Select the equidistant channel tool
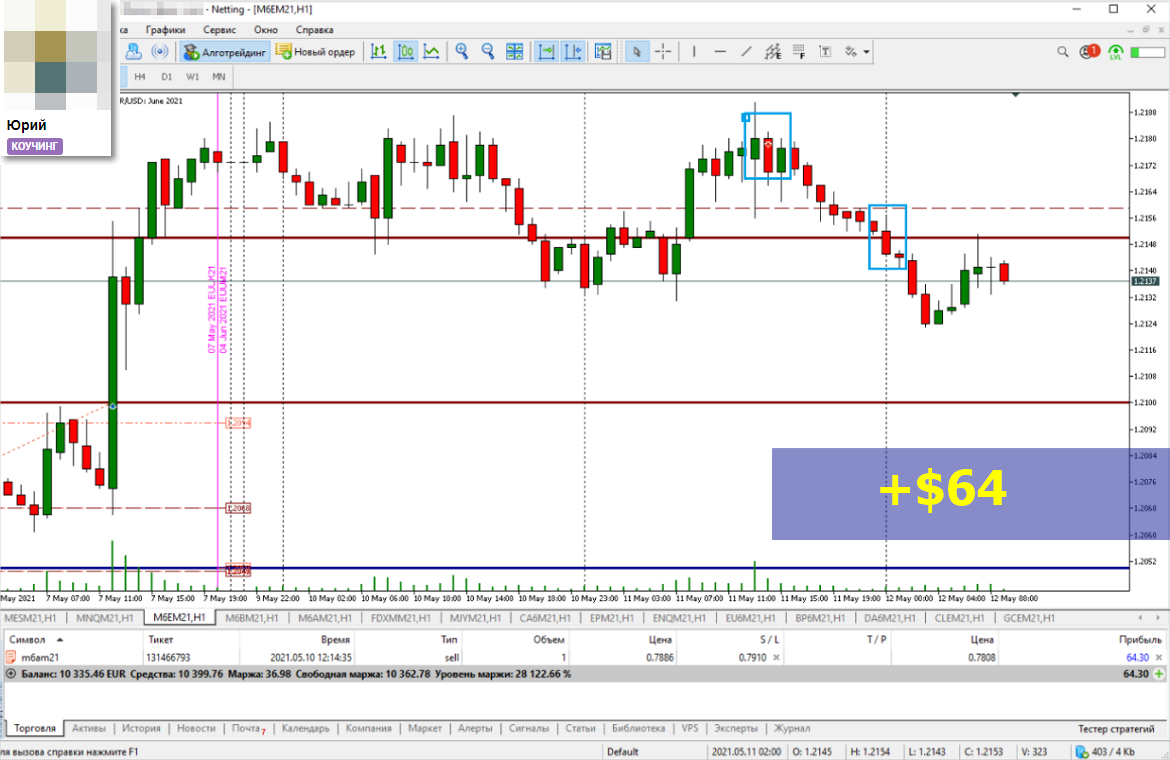The image size is (1170, 760). coord(772,51)
